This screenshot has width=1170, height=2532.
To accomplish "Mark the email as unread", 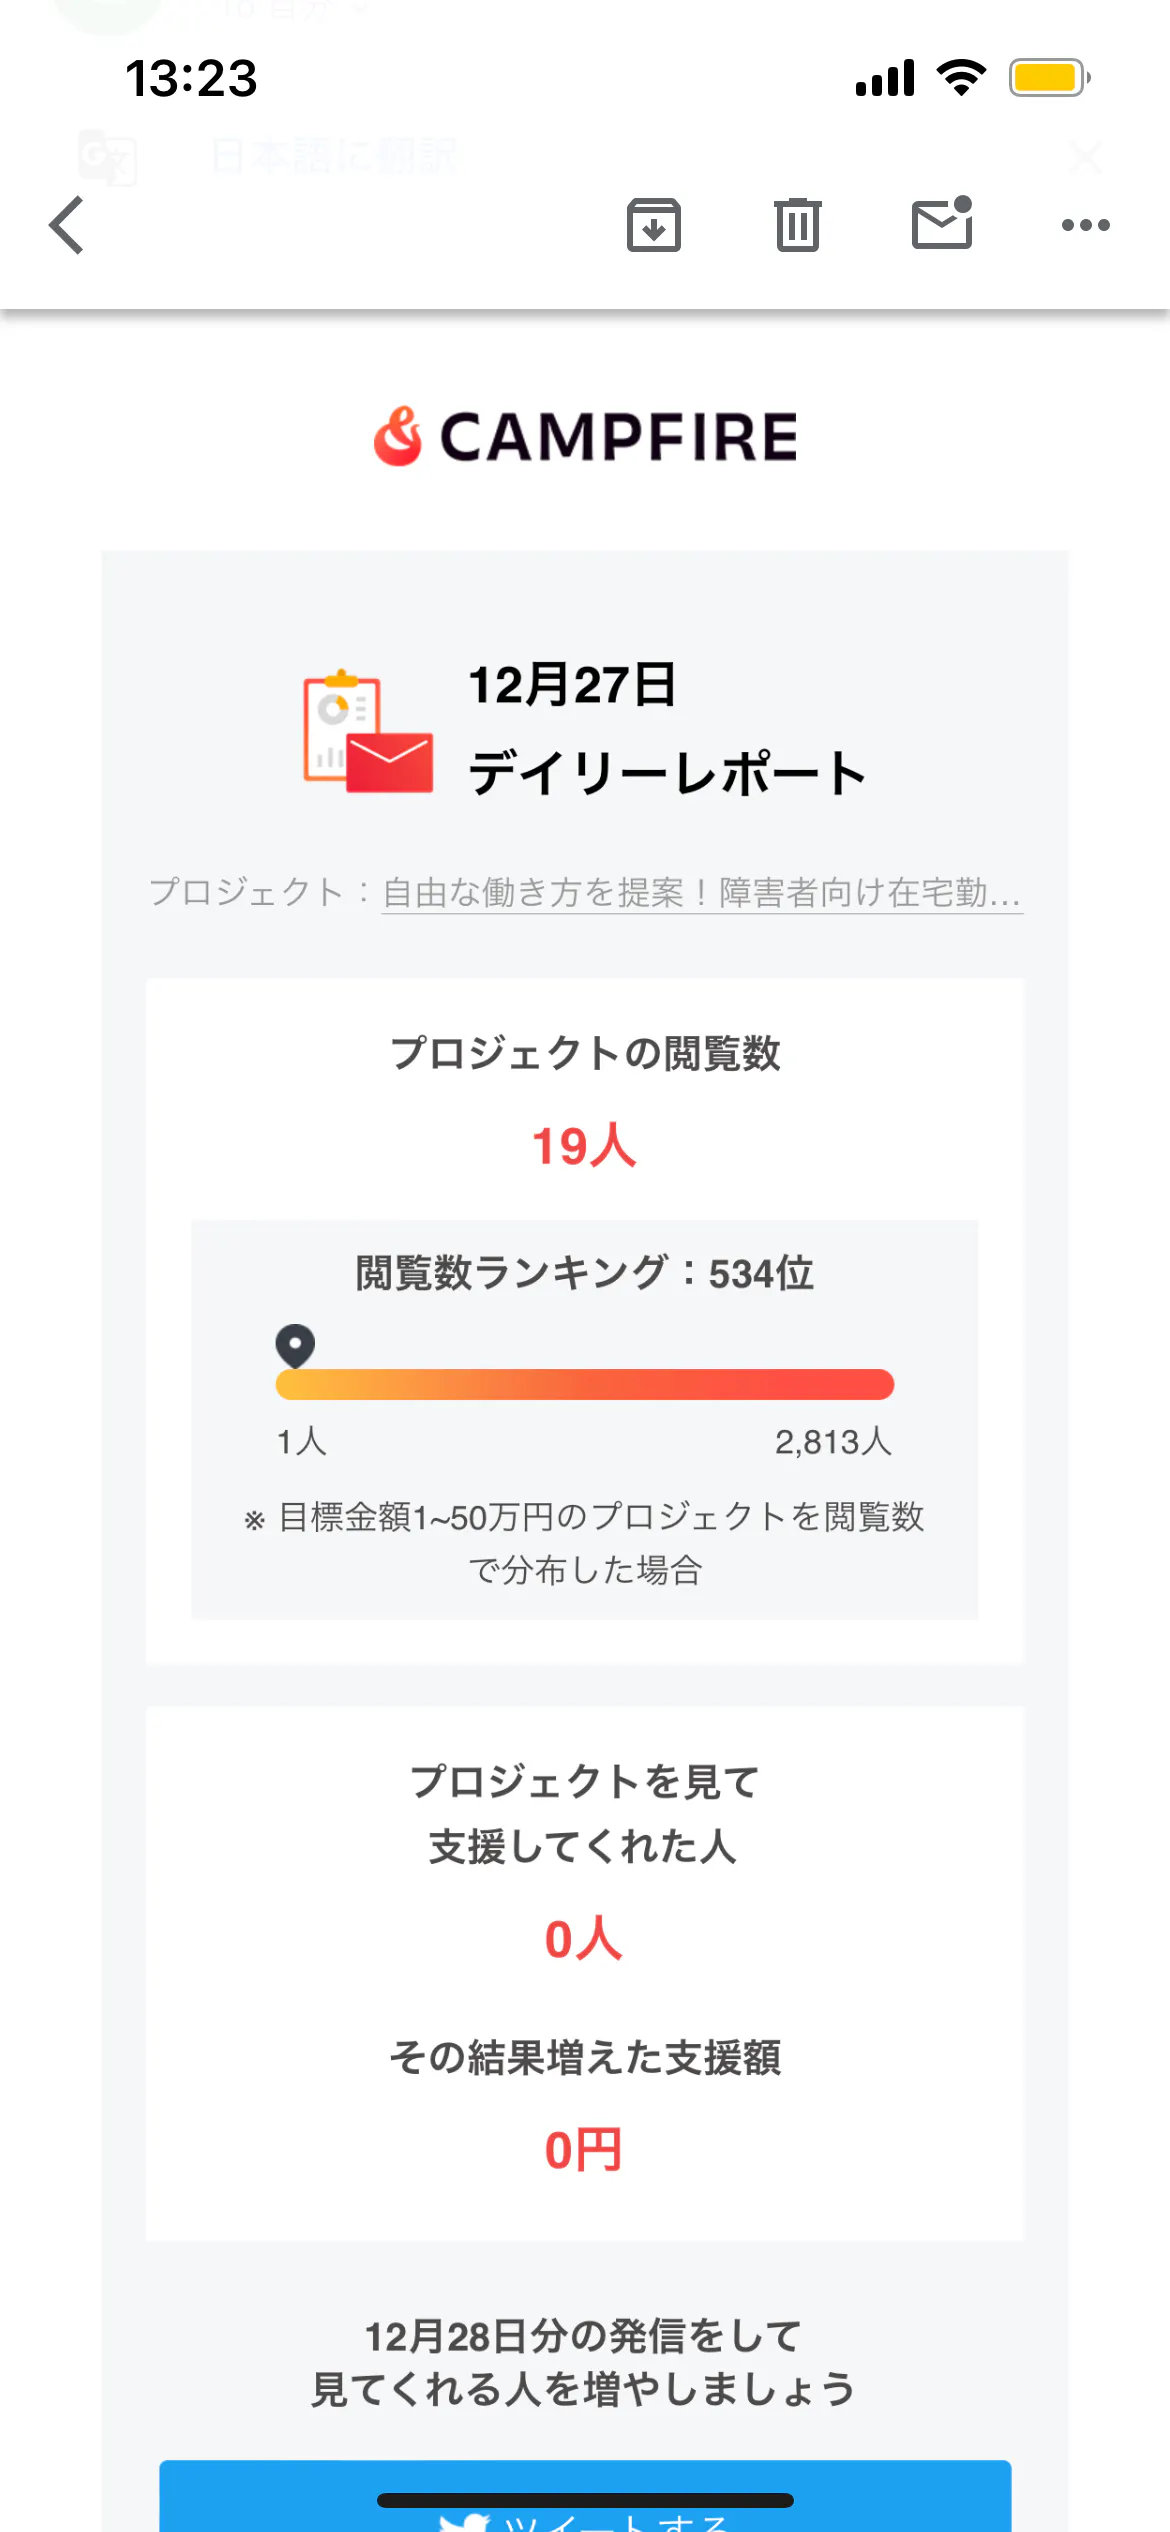I will point(942,223).
